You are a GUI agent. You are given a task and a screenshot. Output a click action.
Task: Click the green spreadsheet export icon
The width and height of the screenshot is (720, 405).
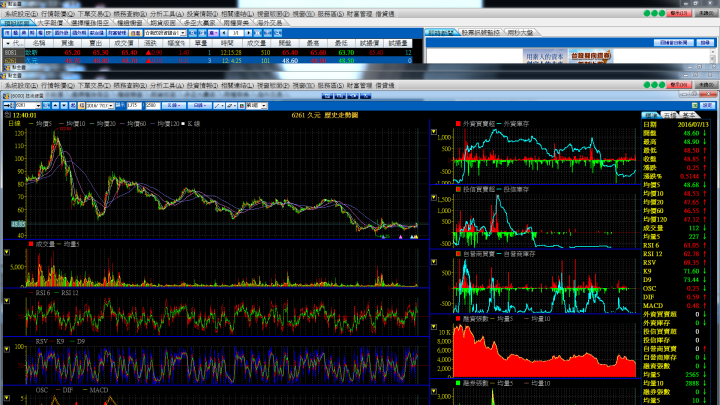[695, 106]
